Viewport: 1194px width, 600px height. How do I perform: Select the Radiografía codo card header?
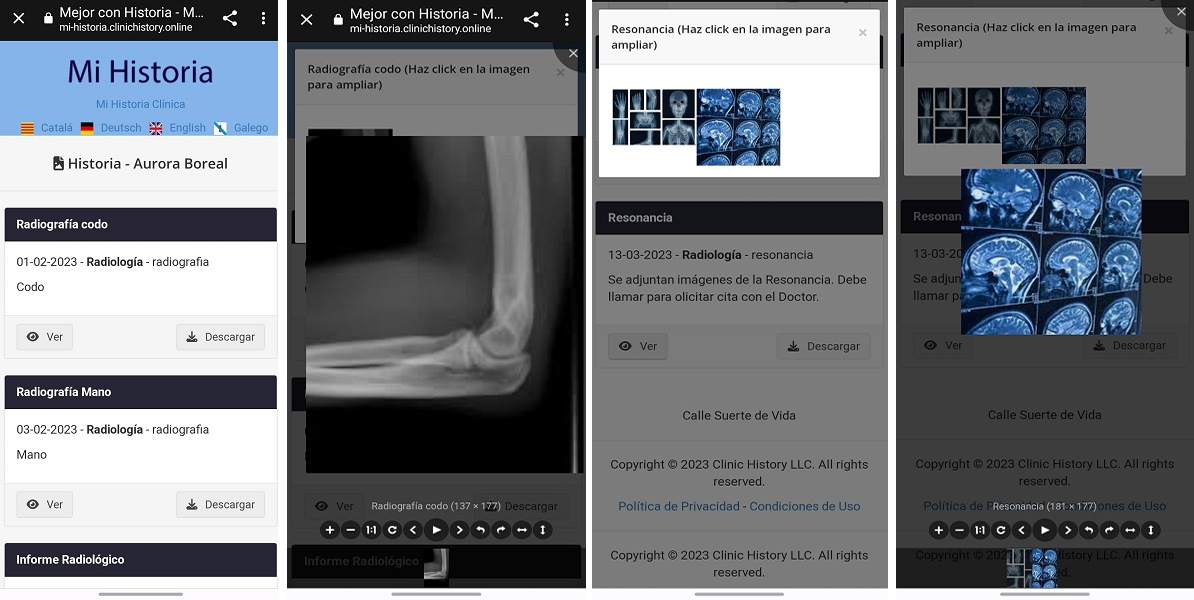pos(140,225)
